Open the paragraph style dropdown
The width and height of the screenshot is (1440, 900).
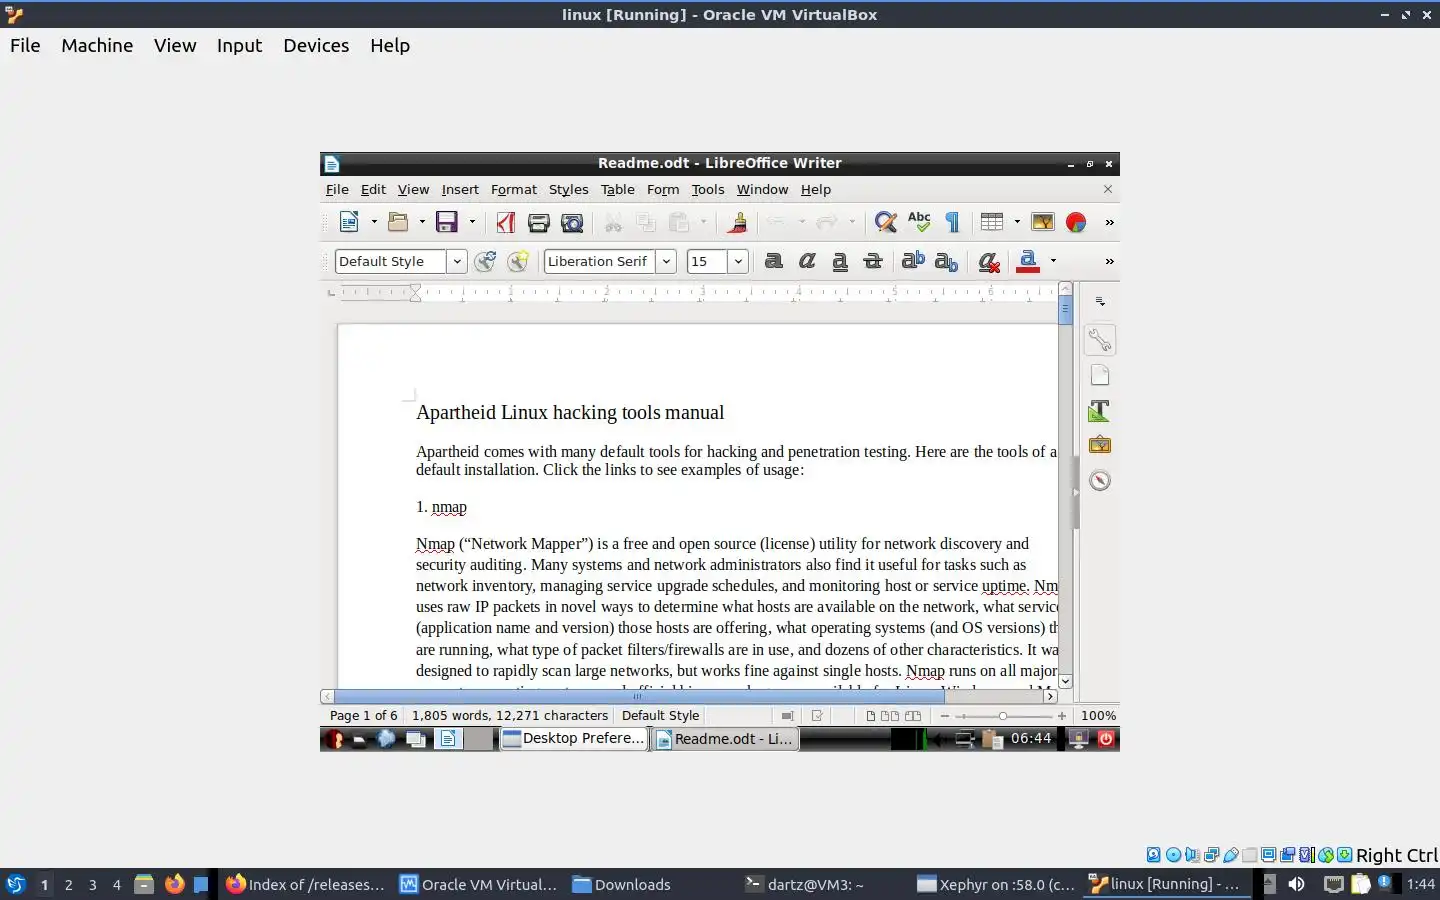[457, 261]
